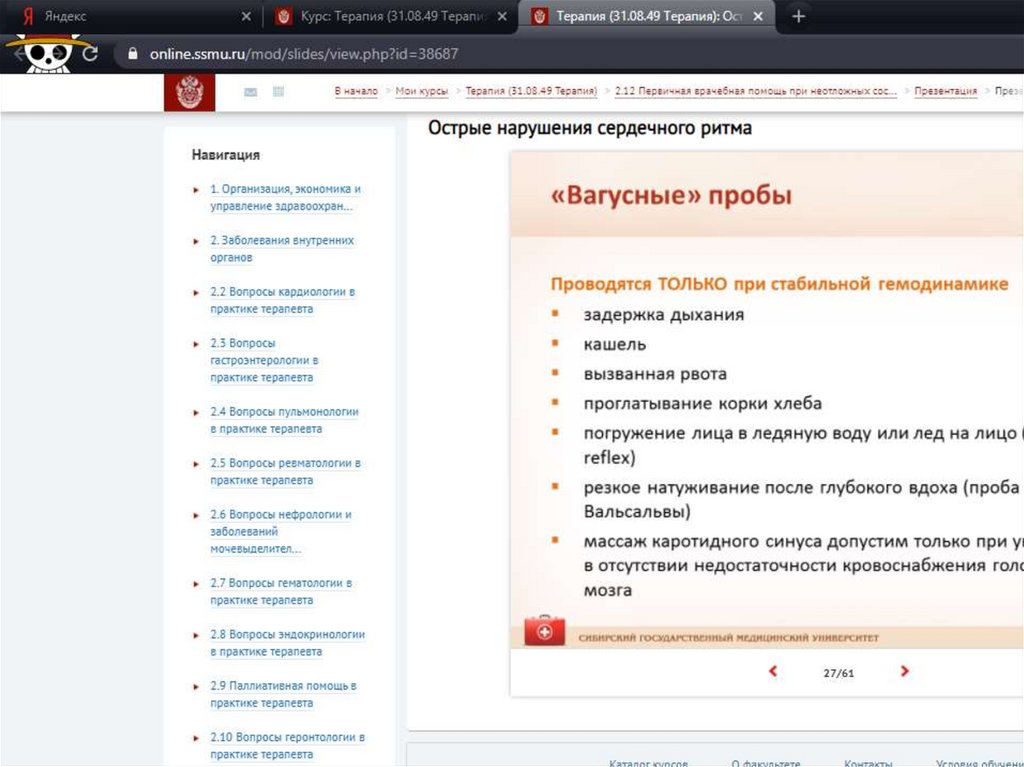1024x767 pixels.
Task: Close the Курс: Терапия tab
Action: (502, 16)
